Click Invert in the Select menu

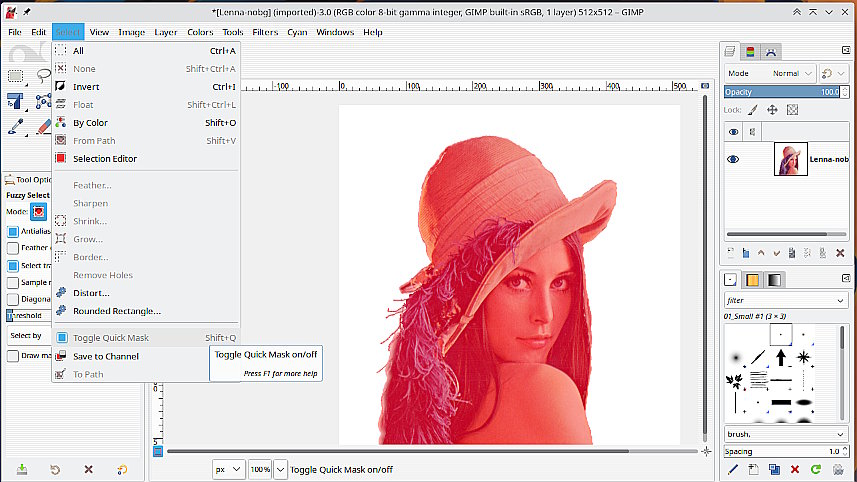pos(86,87)
